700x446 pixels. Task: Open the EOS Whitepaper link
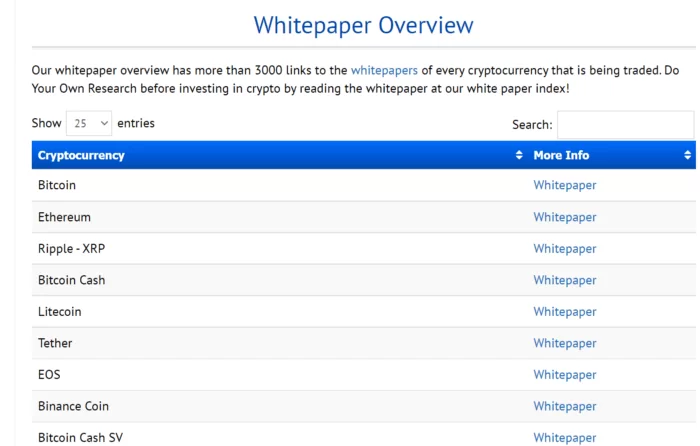pos(564,374)
